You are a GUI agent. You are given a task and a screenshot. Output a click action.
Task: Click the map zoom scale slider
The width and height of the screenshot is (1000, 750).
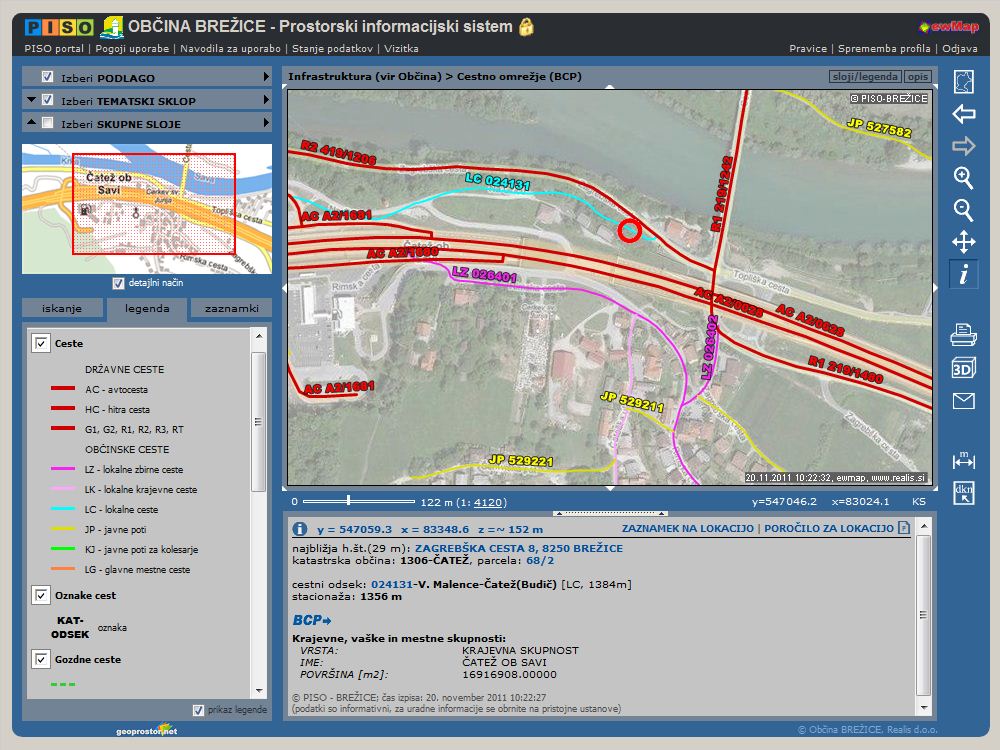(348, 501)
